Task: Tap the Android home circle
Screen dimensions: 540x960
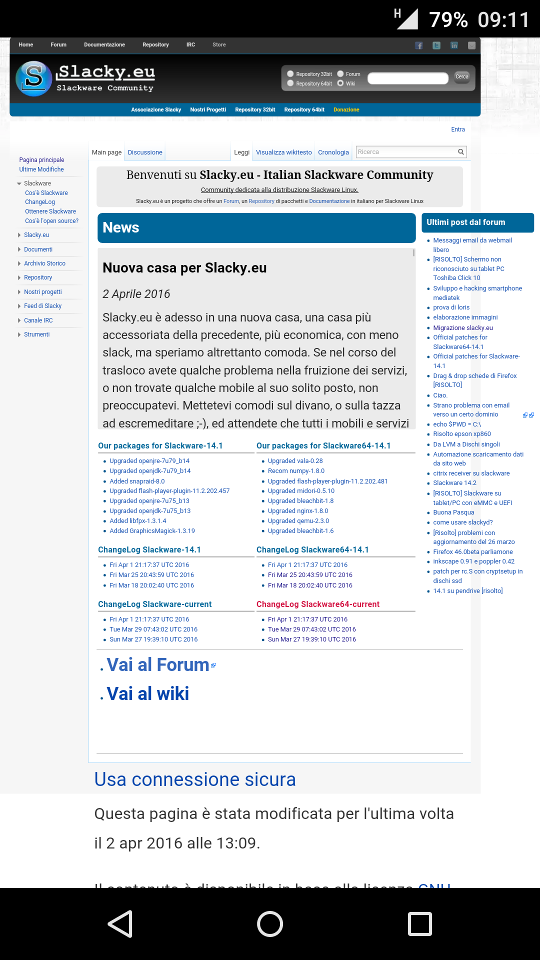Action: point(270,923)
